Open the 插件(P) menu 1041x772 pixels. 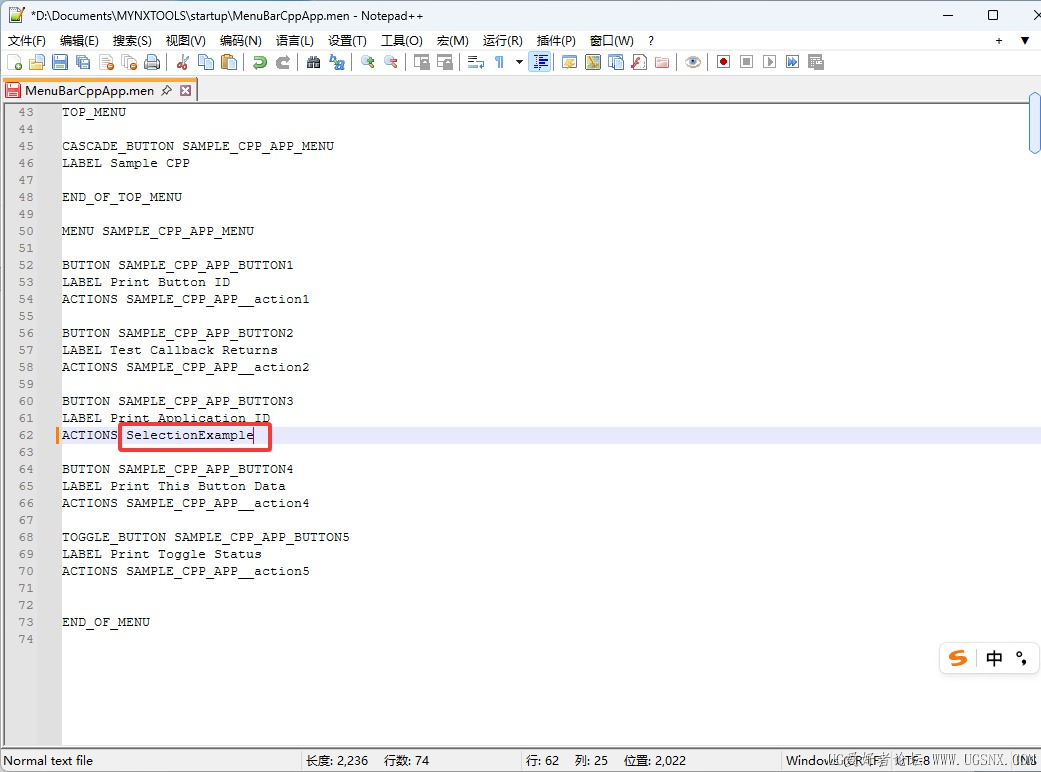pyautogui.click(x=556, y=41)
